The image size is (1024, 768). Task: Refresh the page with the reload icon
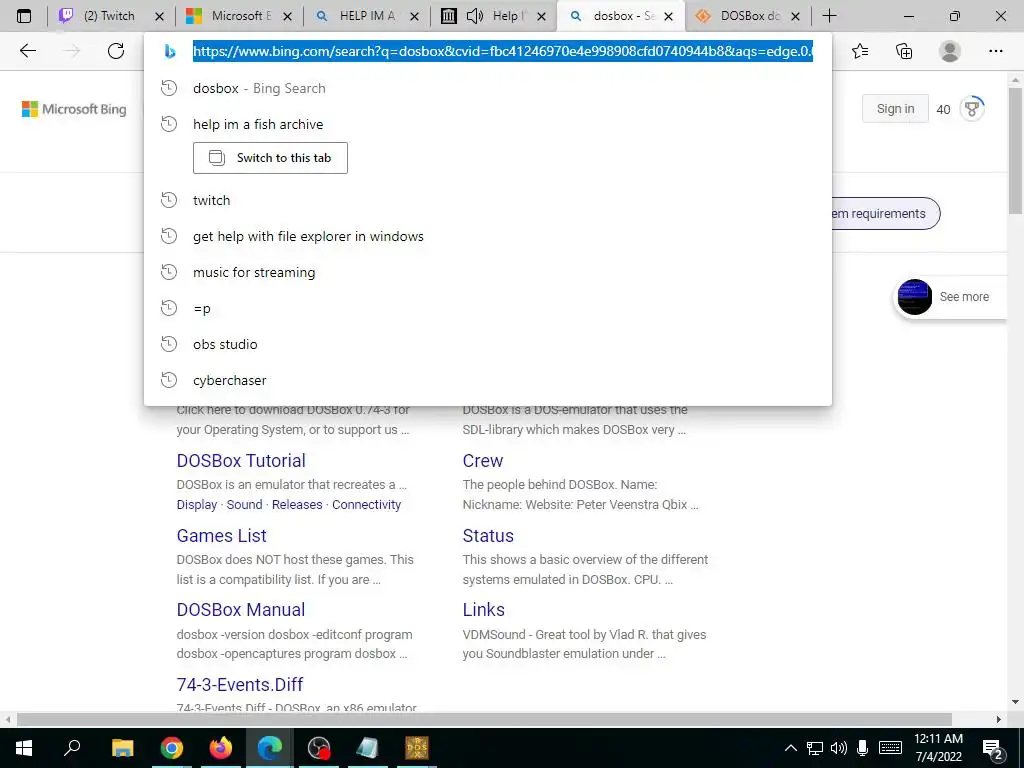pos(116,51)
